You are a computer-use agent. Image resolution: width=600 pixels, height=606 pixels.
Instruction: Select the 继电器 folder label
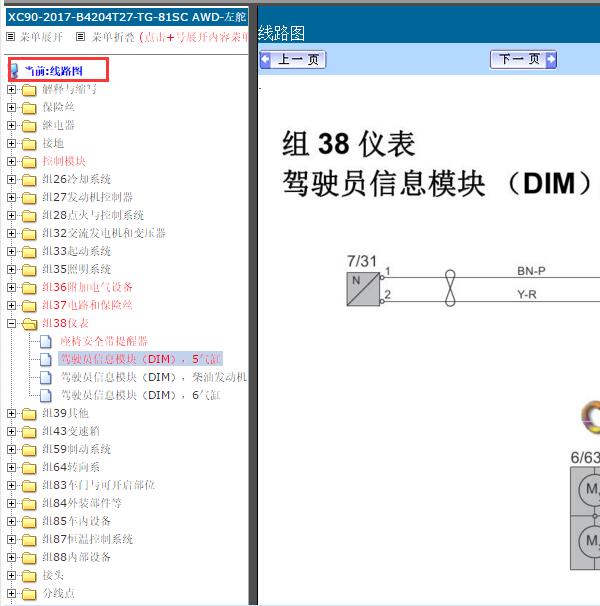coord(58,125)
